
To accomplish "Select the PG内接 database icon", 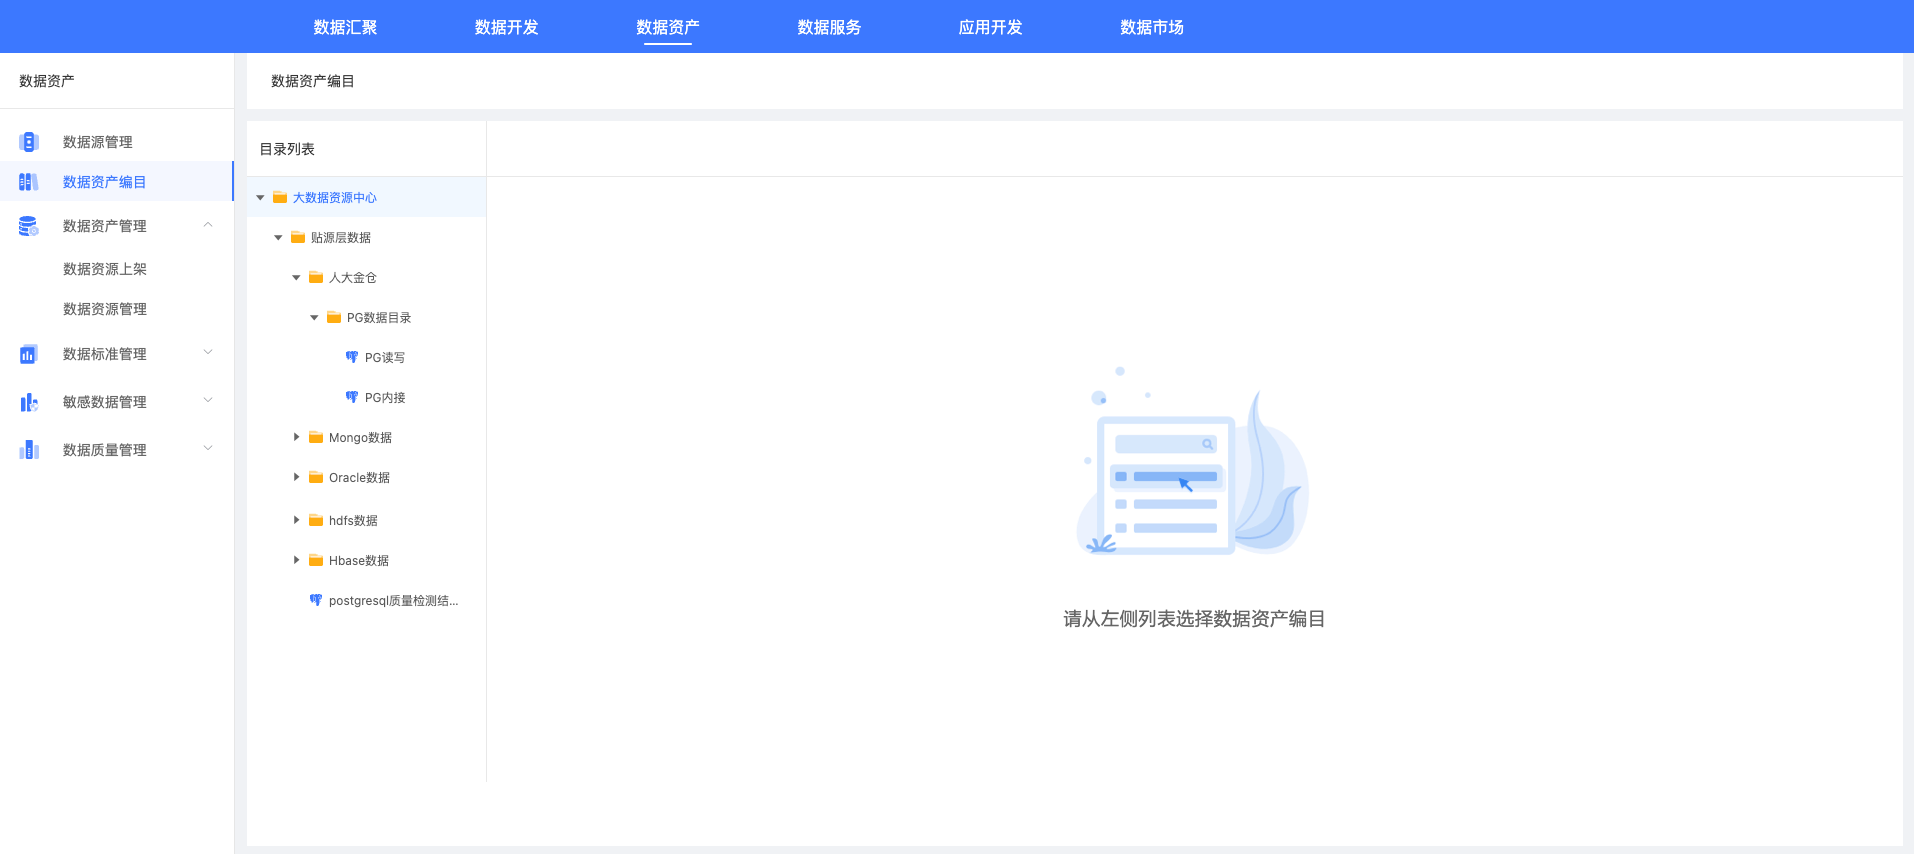I will (x=352, y=397).
